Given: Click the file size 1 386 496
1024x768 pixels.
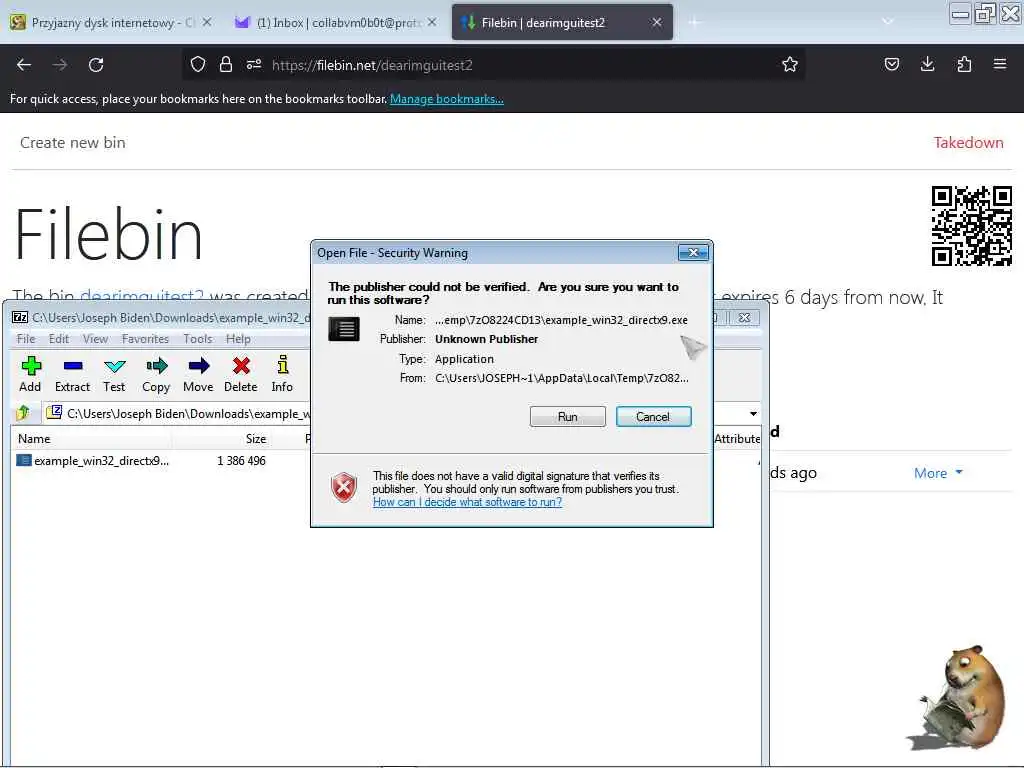Looking at the screenshot, I should 241,460.
